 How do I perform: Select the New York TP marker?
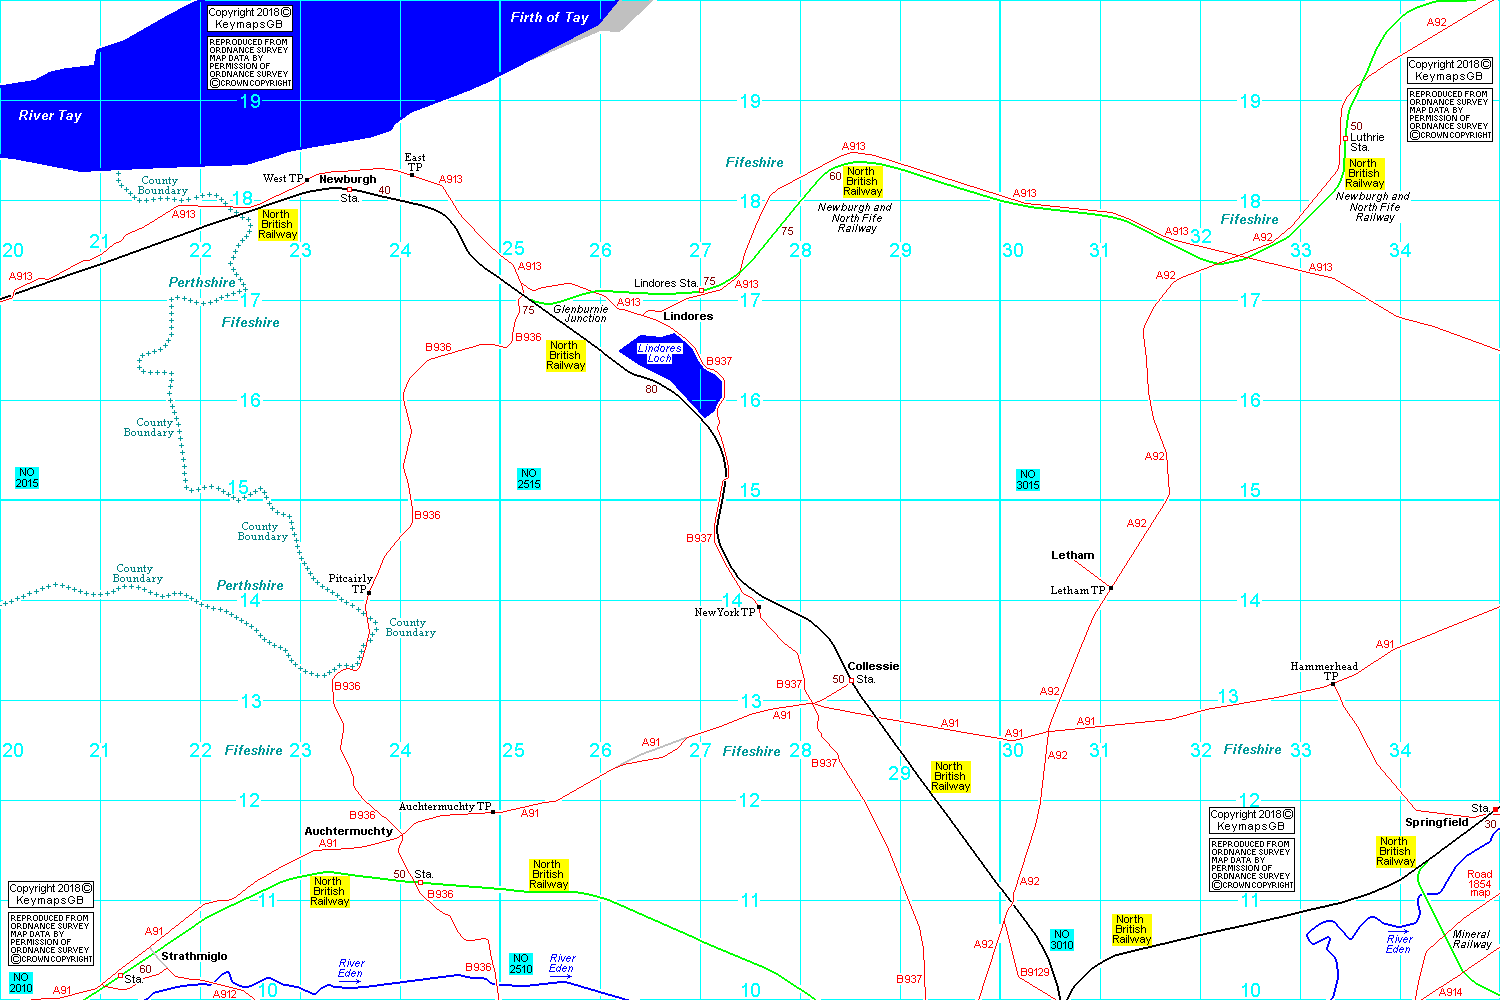coord(759,607)
